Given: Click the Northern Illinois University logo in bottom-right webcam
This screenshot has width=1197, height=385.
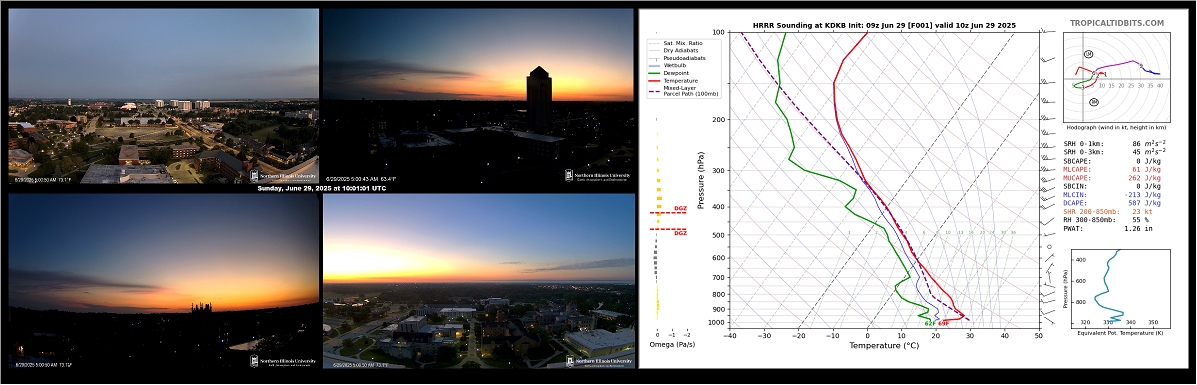Looking at the screenshot, I should pyautogui.click(x=598, y=360).
